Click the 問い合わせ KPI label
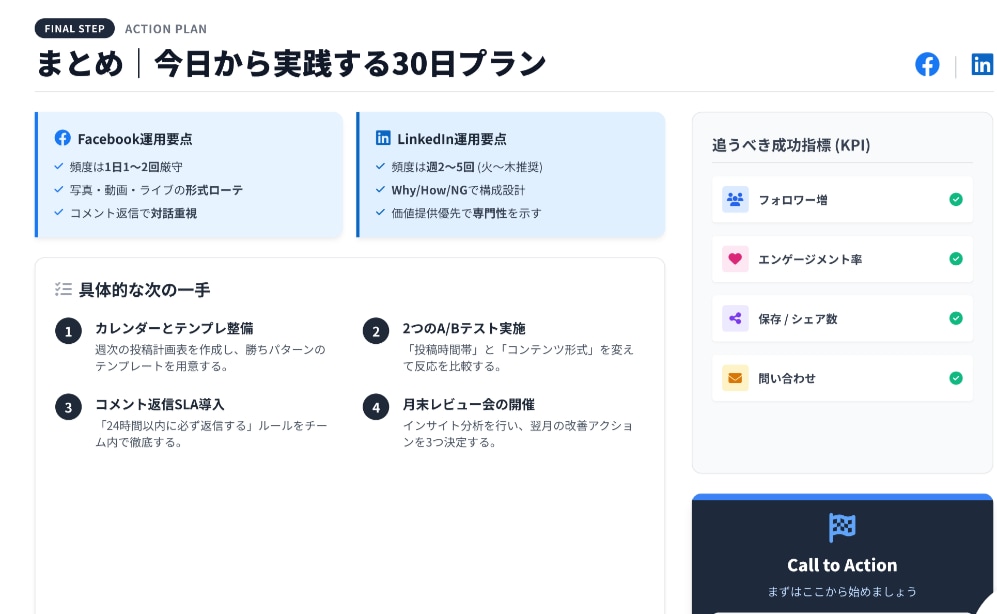 click(x=787, y=379)
